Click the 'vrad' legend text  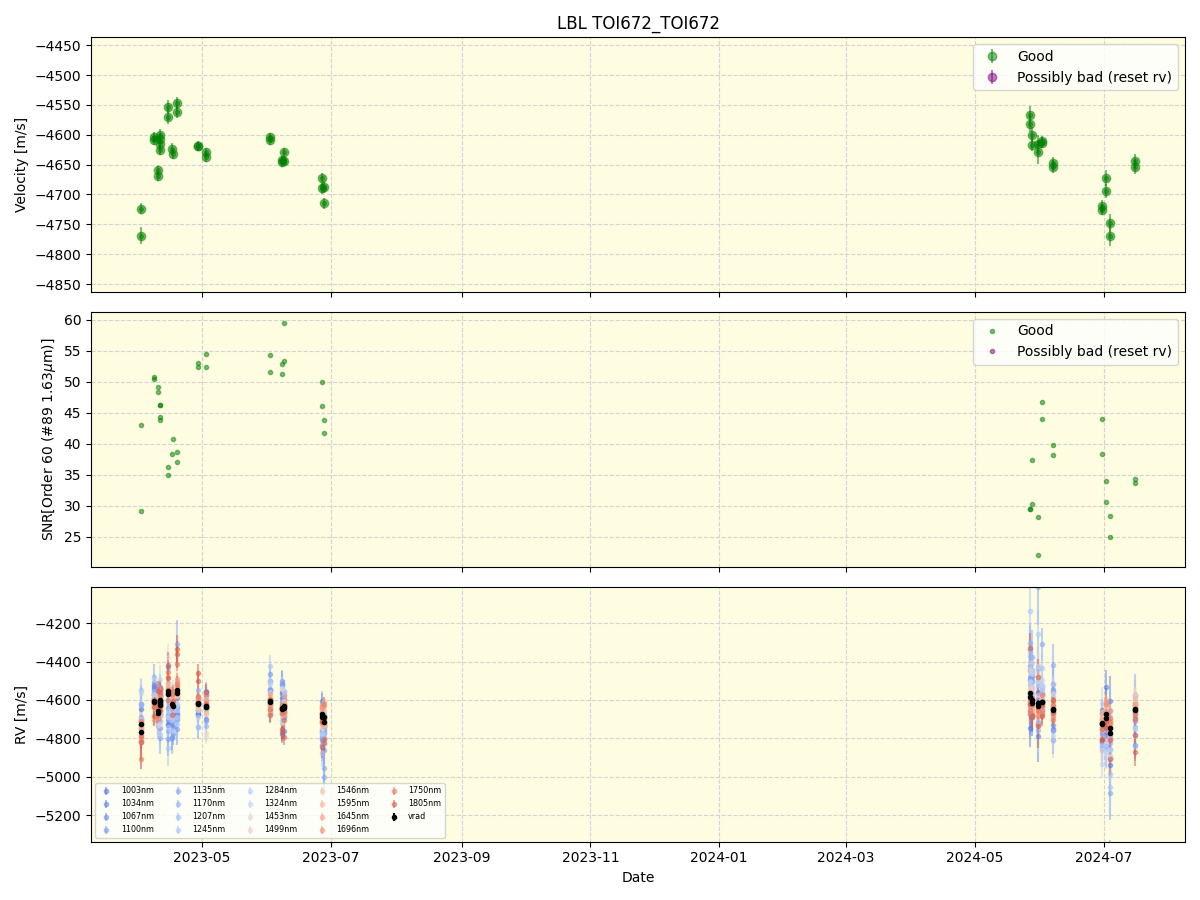(417, 817)
